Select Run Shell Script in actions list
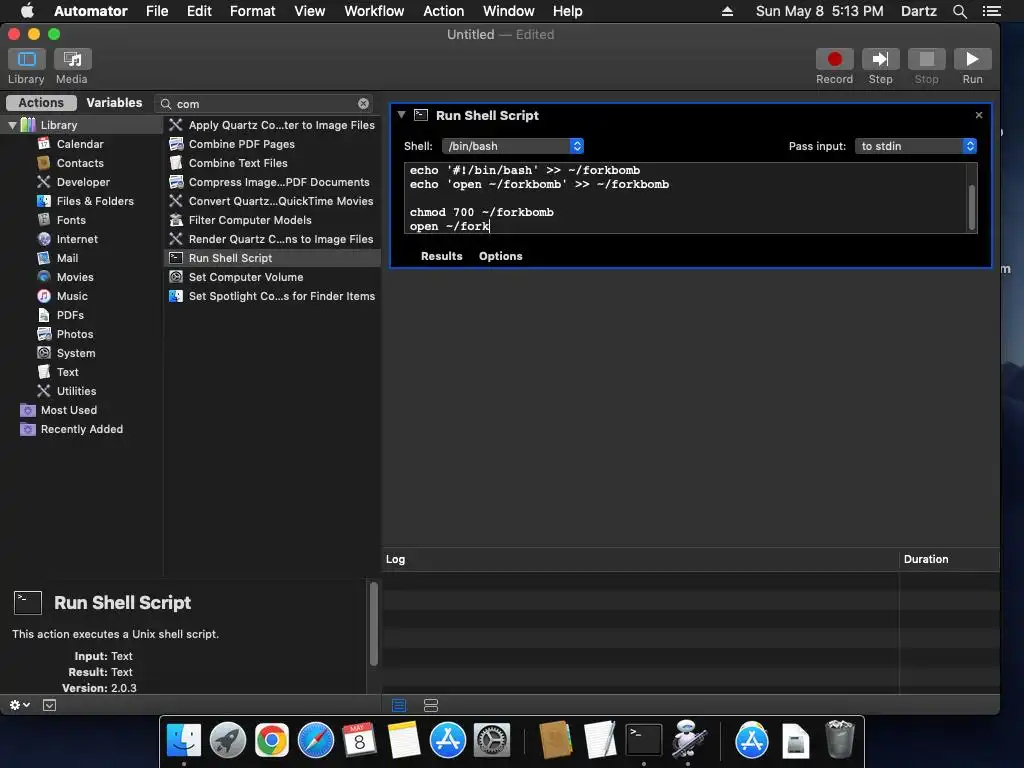The width and height of the screenshot is (1024, 768). click(x=272, y=258)
